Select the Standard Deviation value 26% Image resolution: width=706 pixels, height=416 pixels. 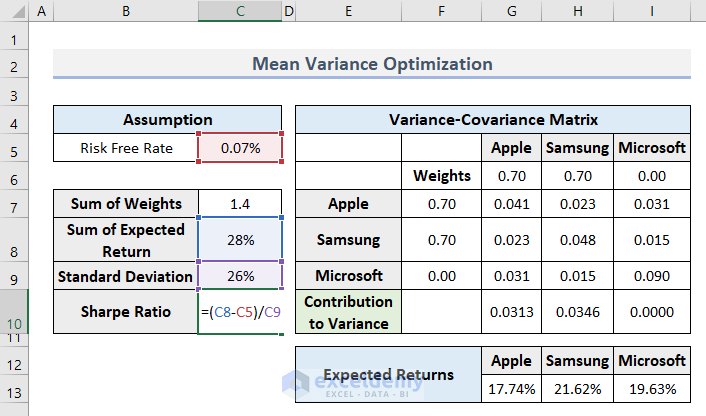(240, 275)
